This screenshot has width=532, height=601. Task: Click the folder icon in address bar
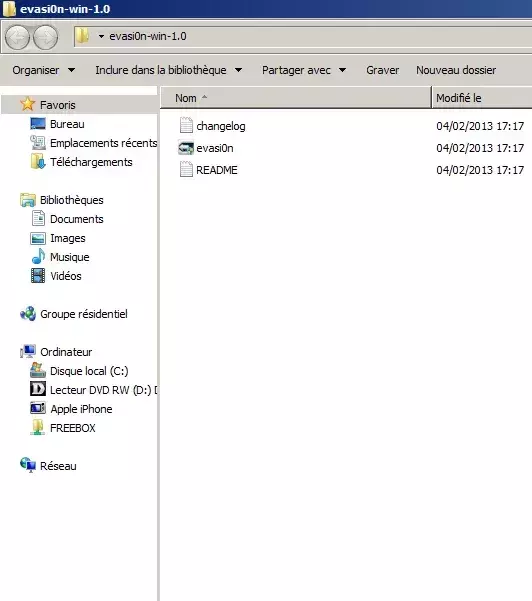(82, 36)
